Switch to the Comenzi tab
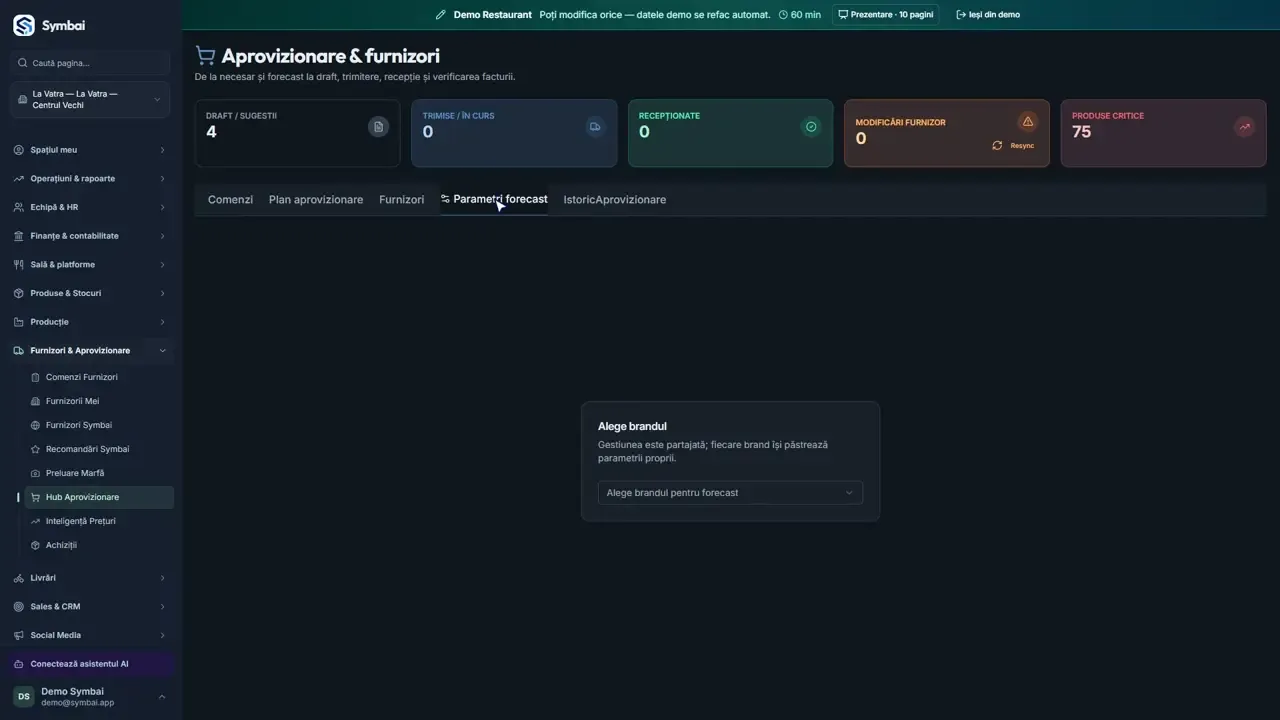The width and height of the screenshot is (1280, 720). [230, 200]
